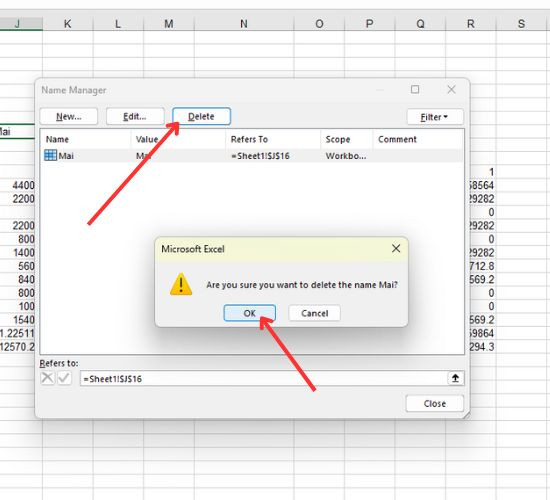
Task: Click the Edit… button in Name Manager
Action: 135,116
